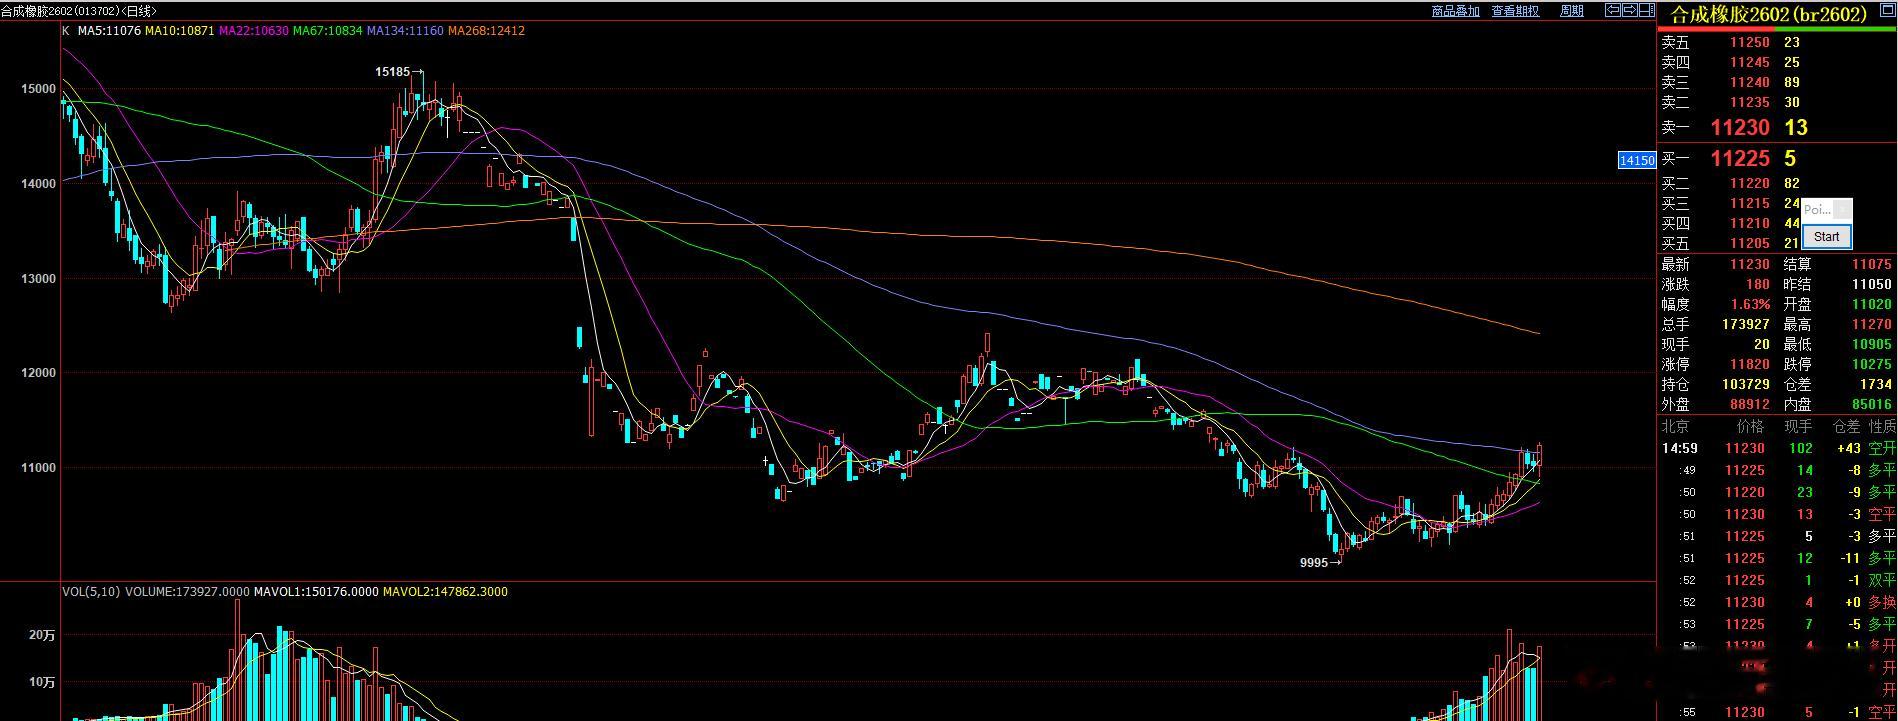Click the 14:59 tick row
Screen dimensions: 1898x721
pos(1778,449)
